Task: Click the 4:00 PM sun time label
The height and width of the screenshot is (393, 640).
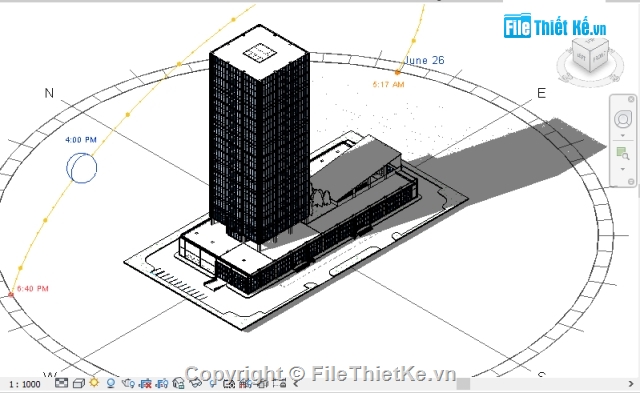Action: coord(81,140)
